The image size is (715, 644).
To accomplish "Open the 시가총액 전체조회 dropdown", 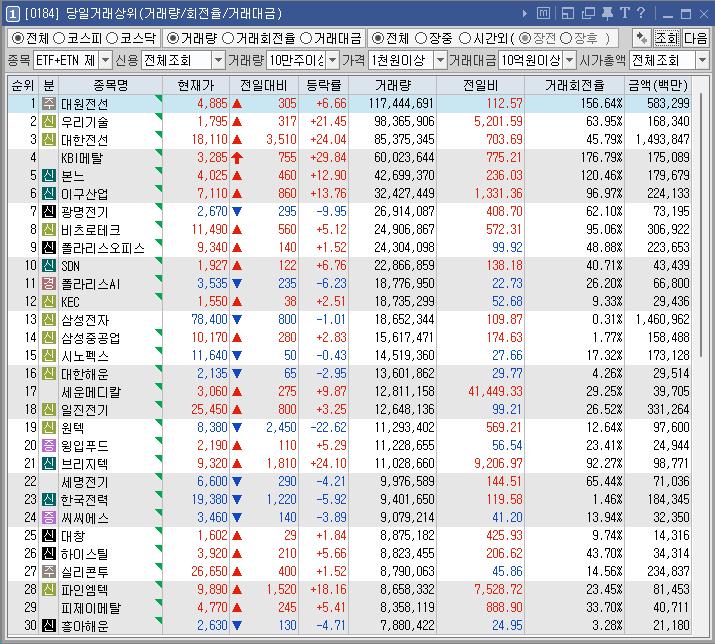I will click(x=702, y=60).
